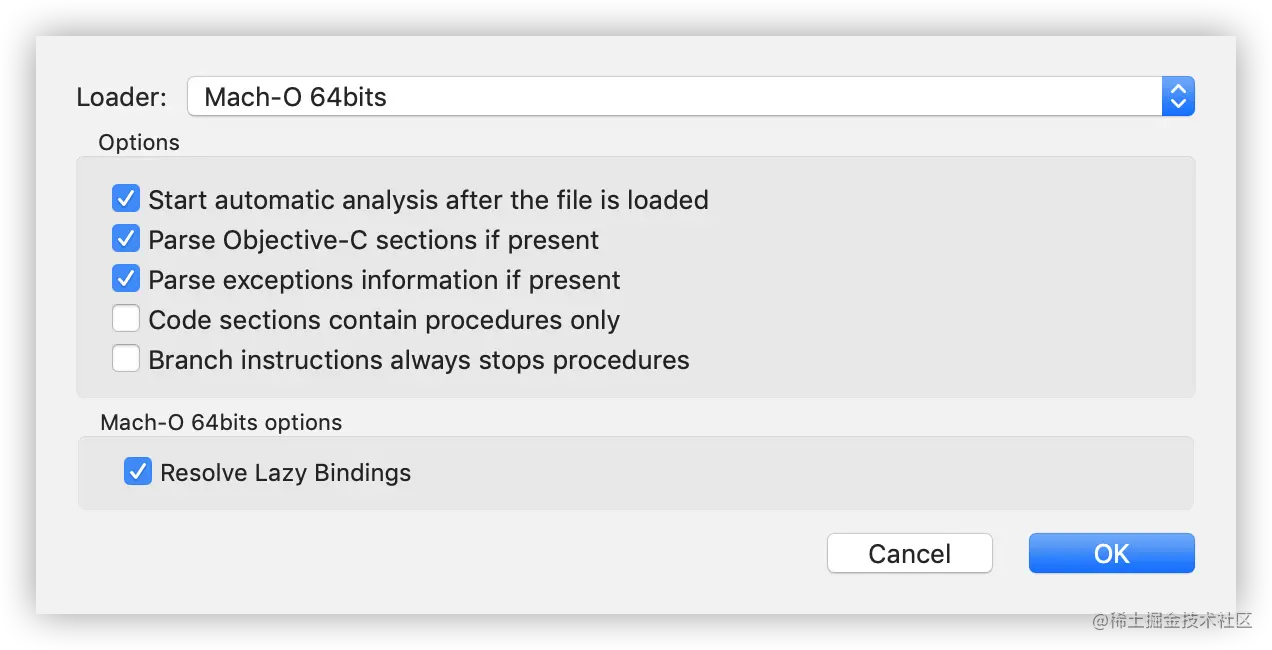1272x650 pixels.
Task: Click the blue arrows of the Loader selector
Action: (1178, 97)
